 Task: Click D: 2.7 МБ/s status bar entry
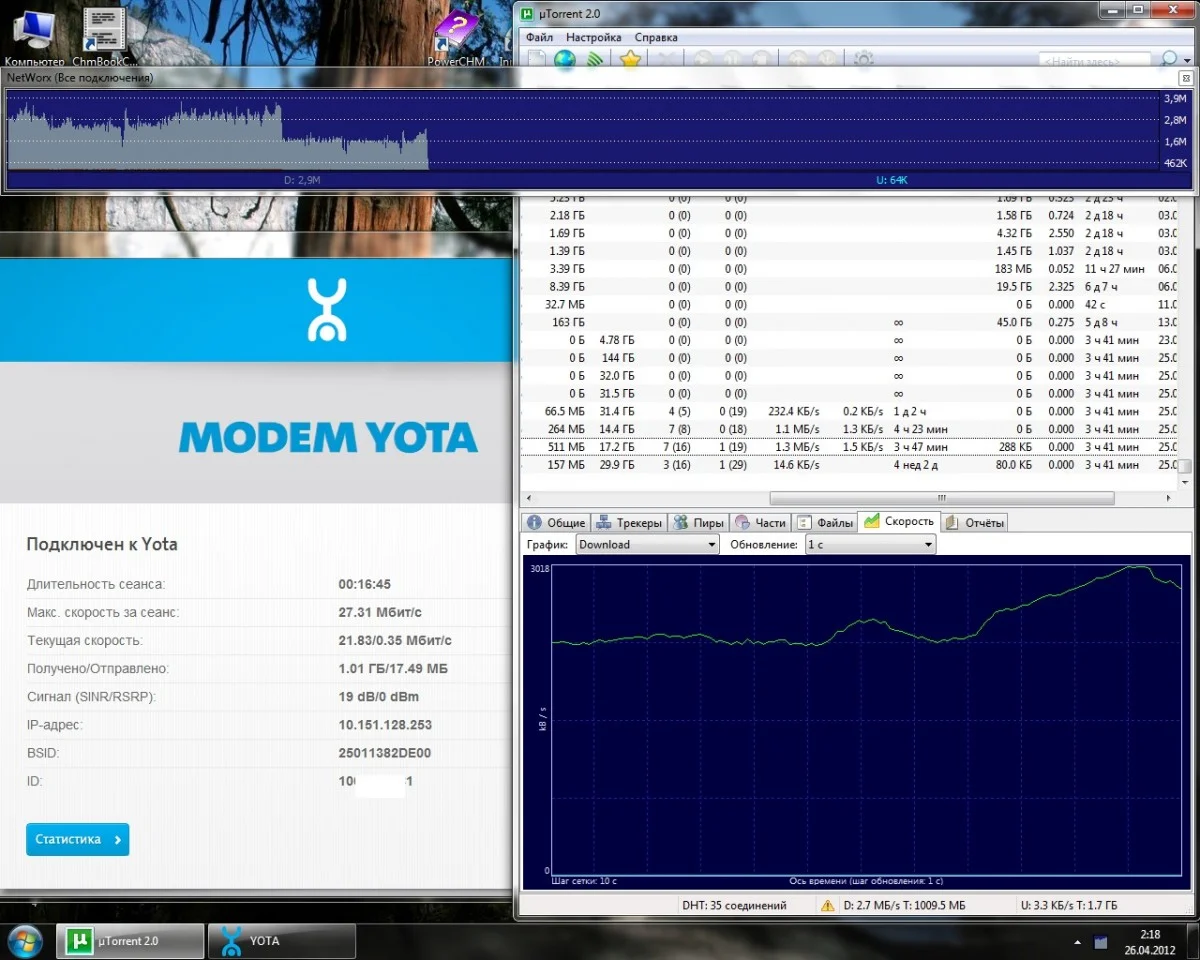point(905,905)
